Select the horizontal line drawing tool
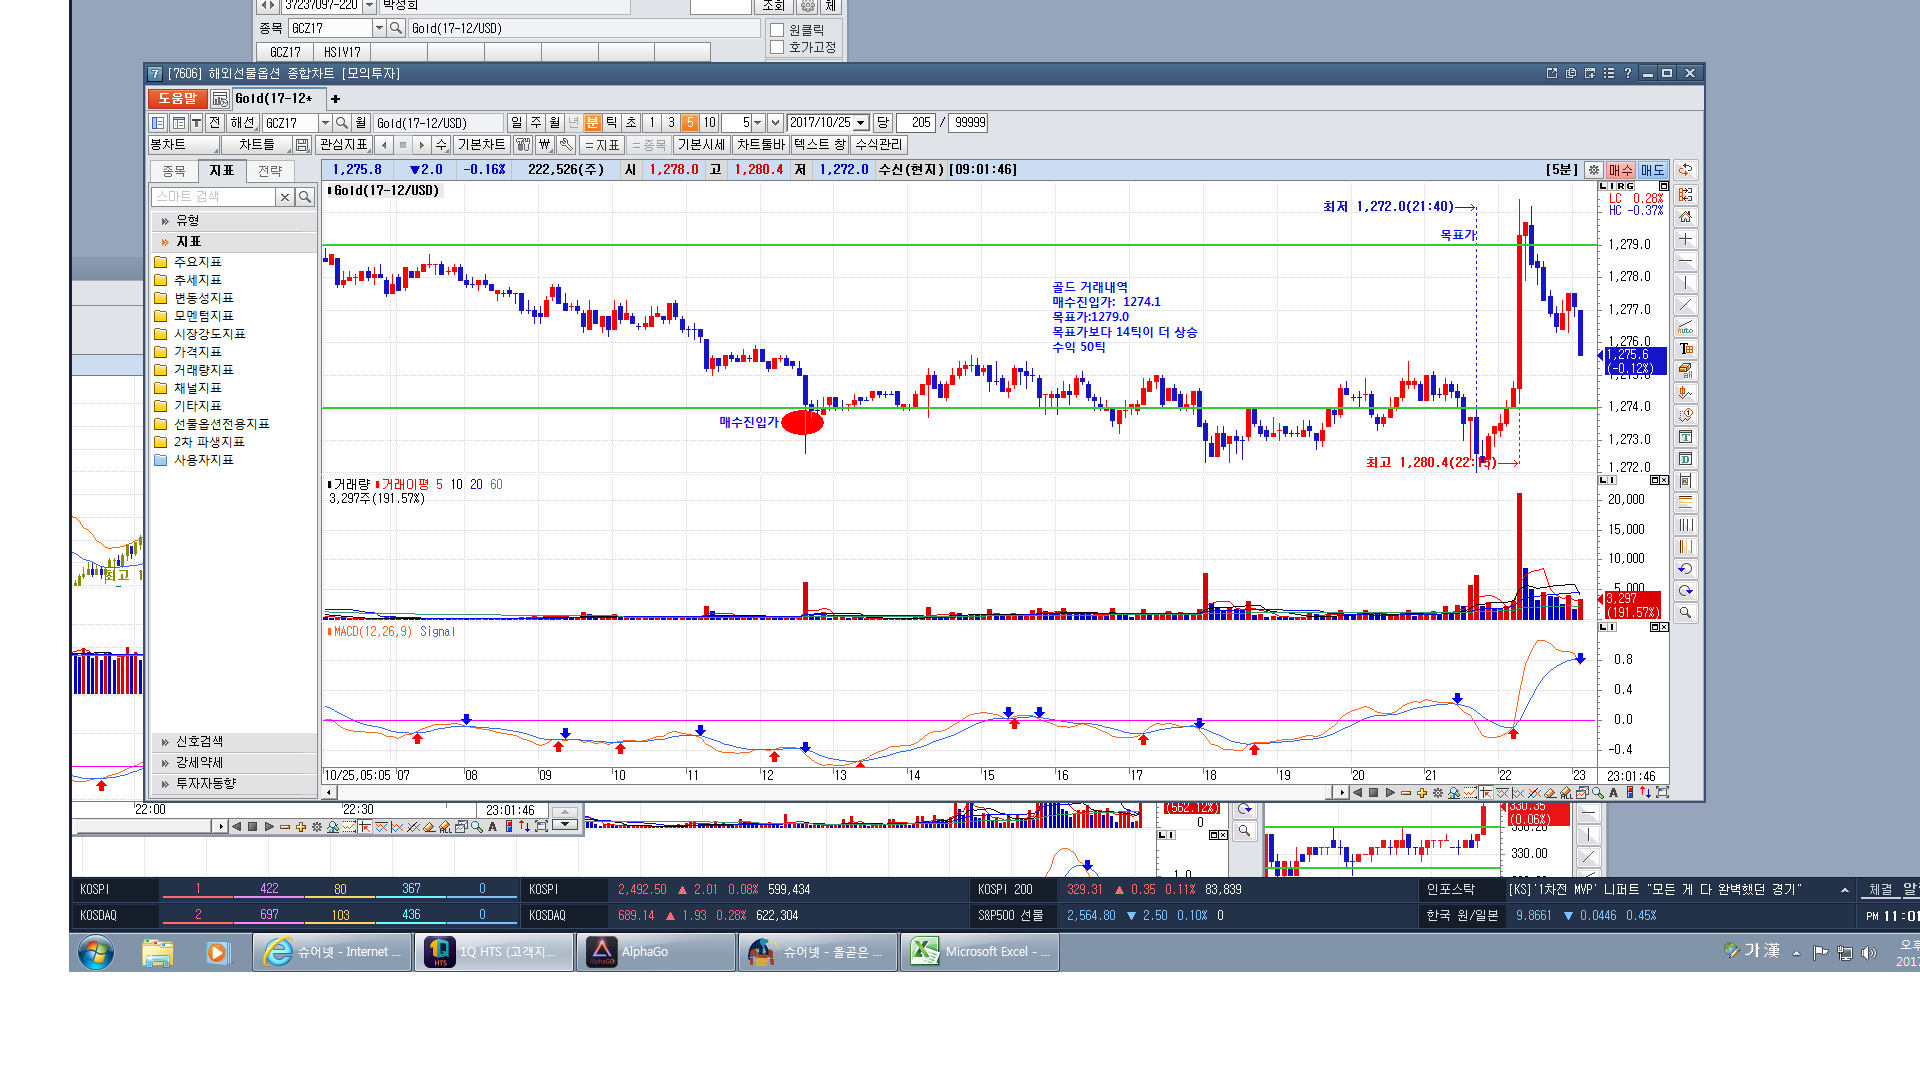Screen dimensions: 1920x1080 [x=1685, y=261]
